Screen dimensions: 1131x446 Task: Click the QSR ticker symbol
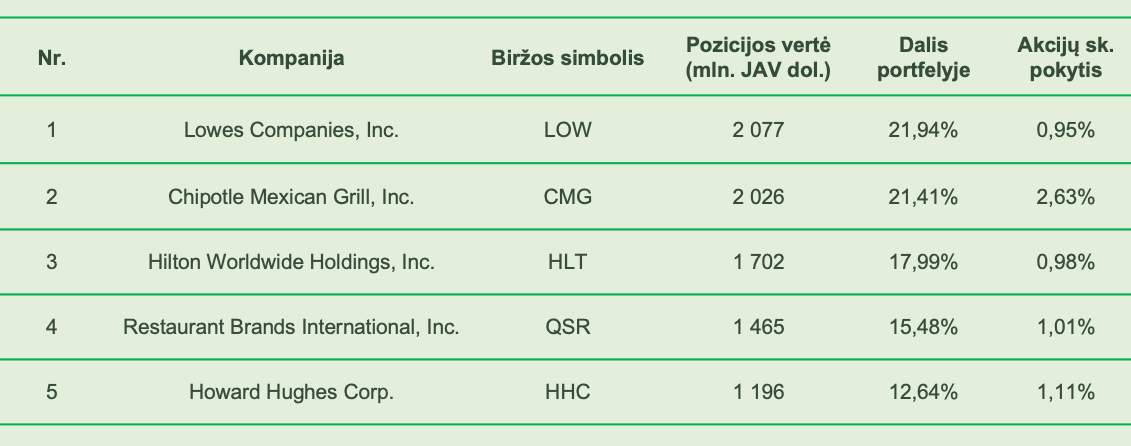point(568,327)
